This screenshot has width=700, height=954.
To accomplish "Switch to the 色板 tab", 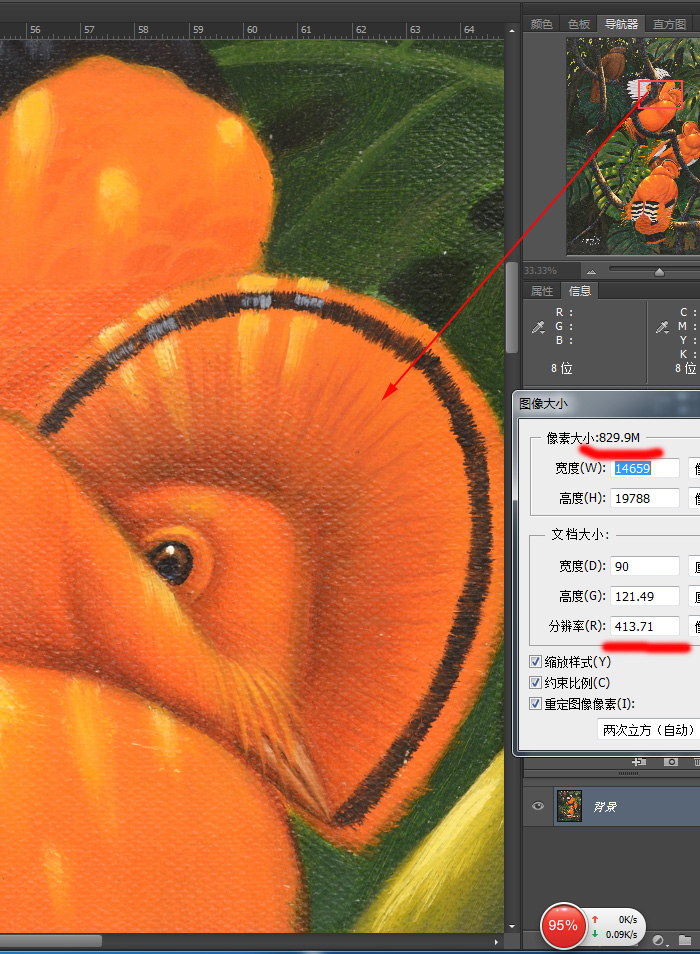I will [578, 24].
